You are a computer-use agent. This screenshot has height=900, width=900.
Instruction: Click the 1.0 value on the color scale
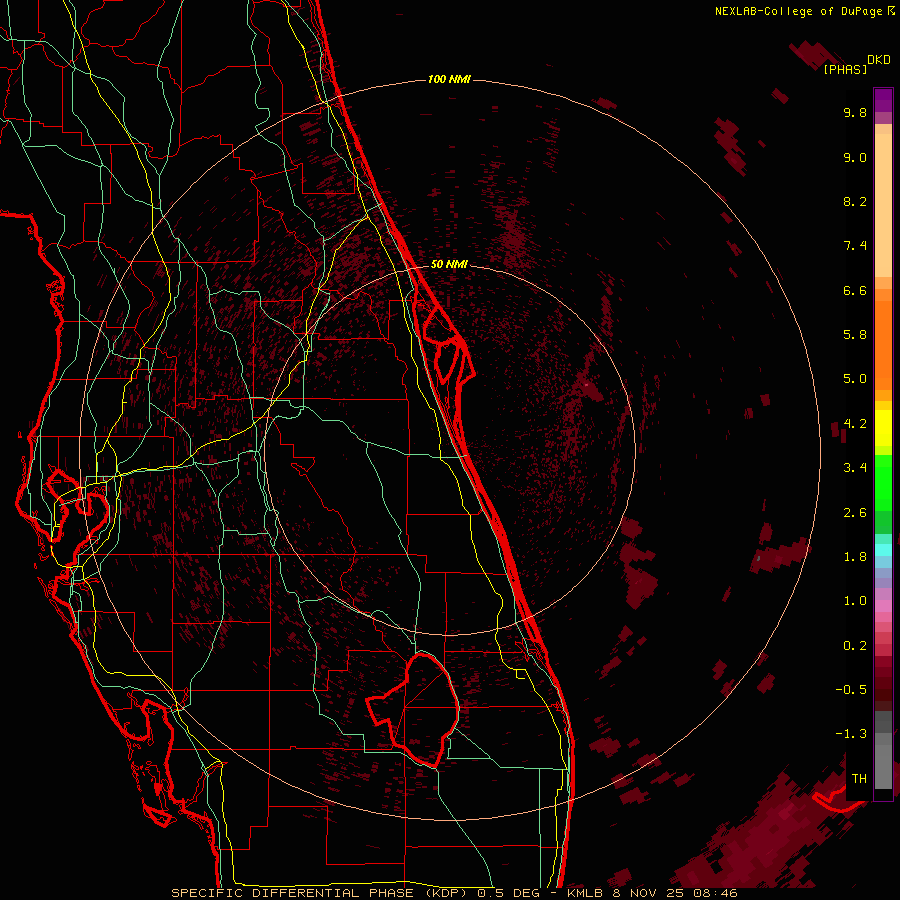[855, 601]
